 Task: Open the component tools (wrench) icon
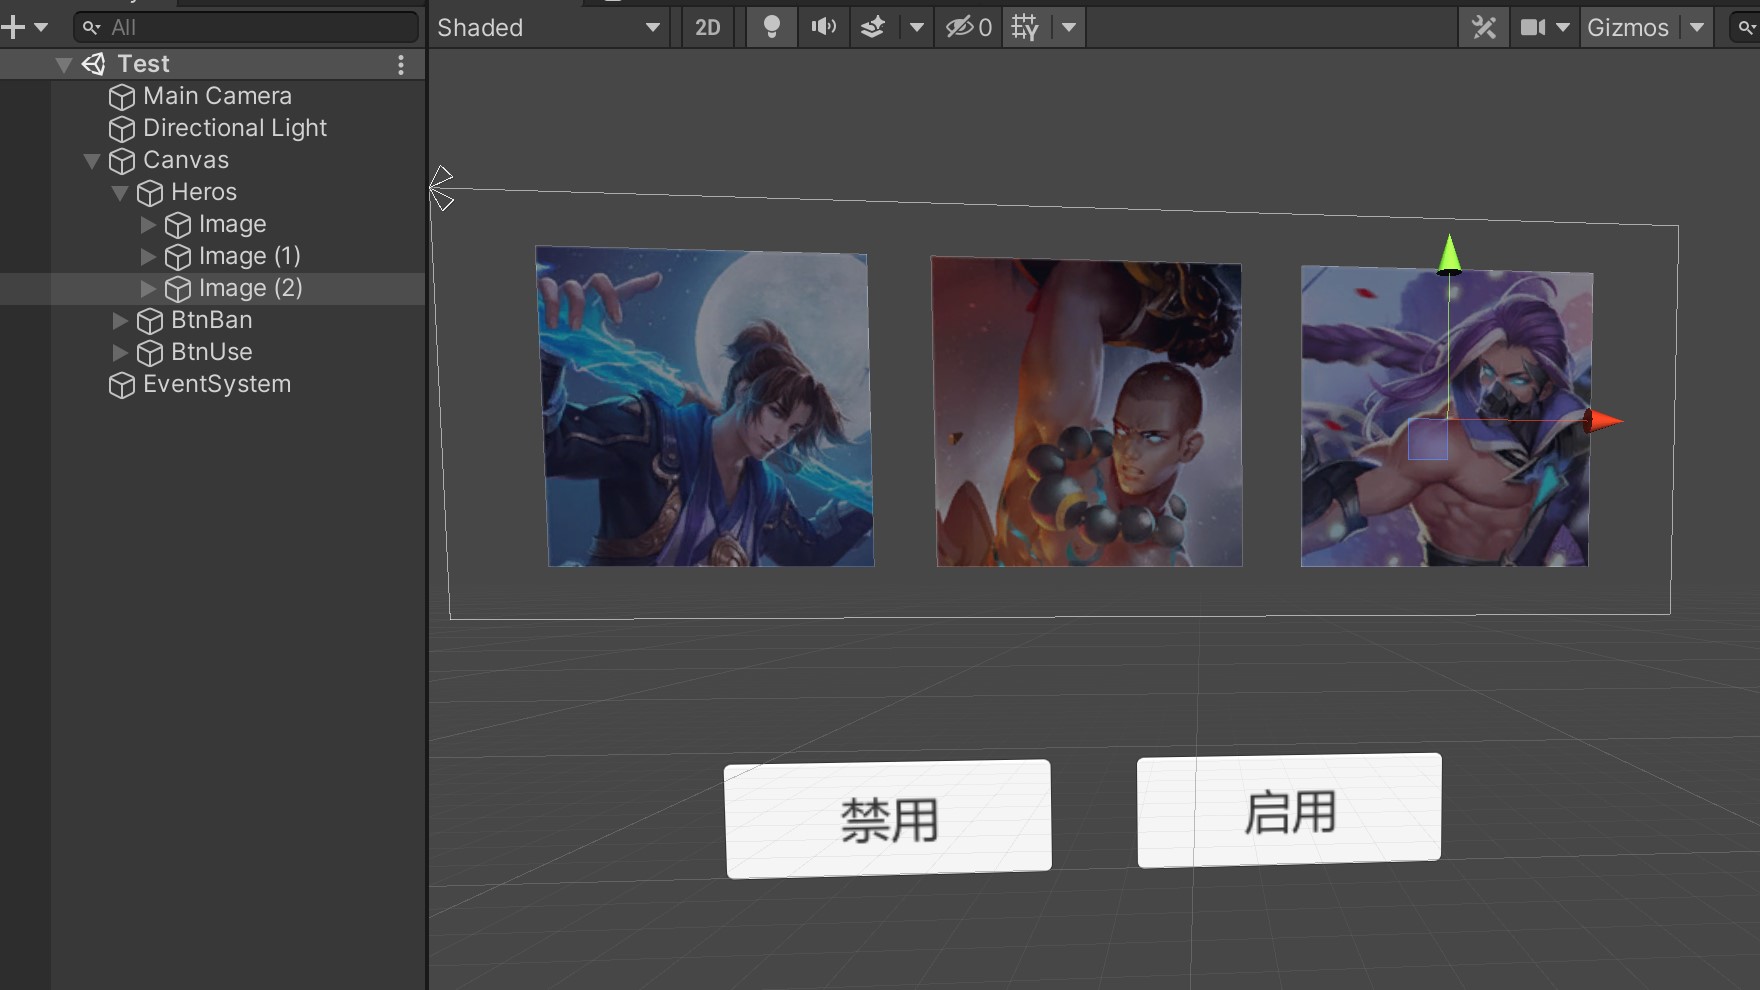(x=1484, y=27)
